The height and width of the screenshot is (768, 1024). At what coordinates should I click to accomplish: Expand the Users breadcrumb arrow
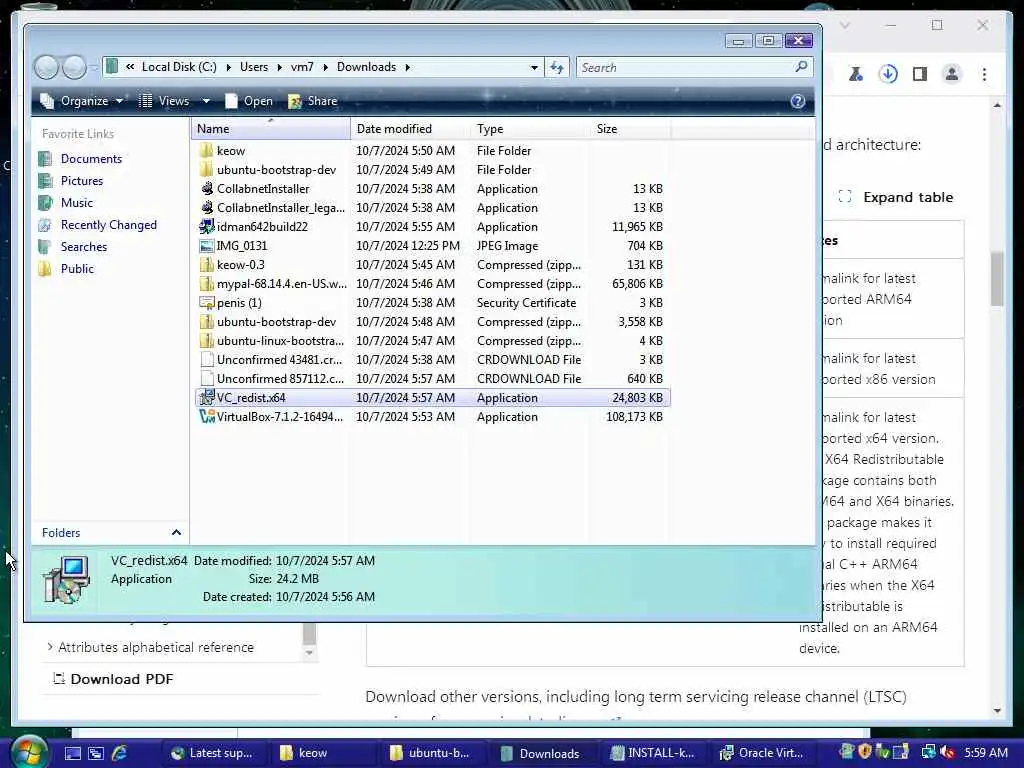pyautogui.click(x=280, y=67)
